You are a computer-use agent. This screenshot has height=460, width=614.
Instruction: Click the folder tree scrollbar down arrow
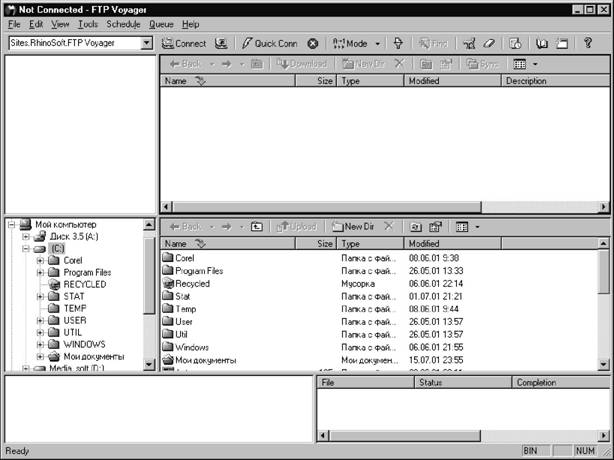point(149,365)
